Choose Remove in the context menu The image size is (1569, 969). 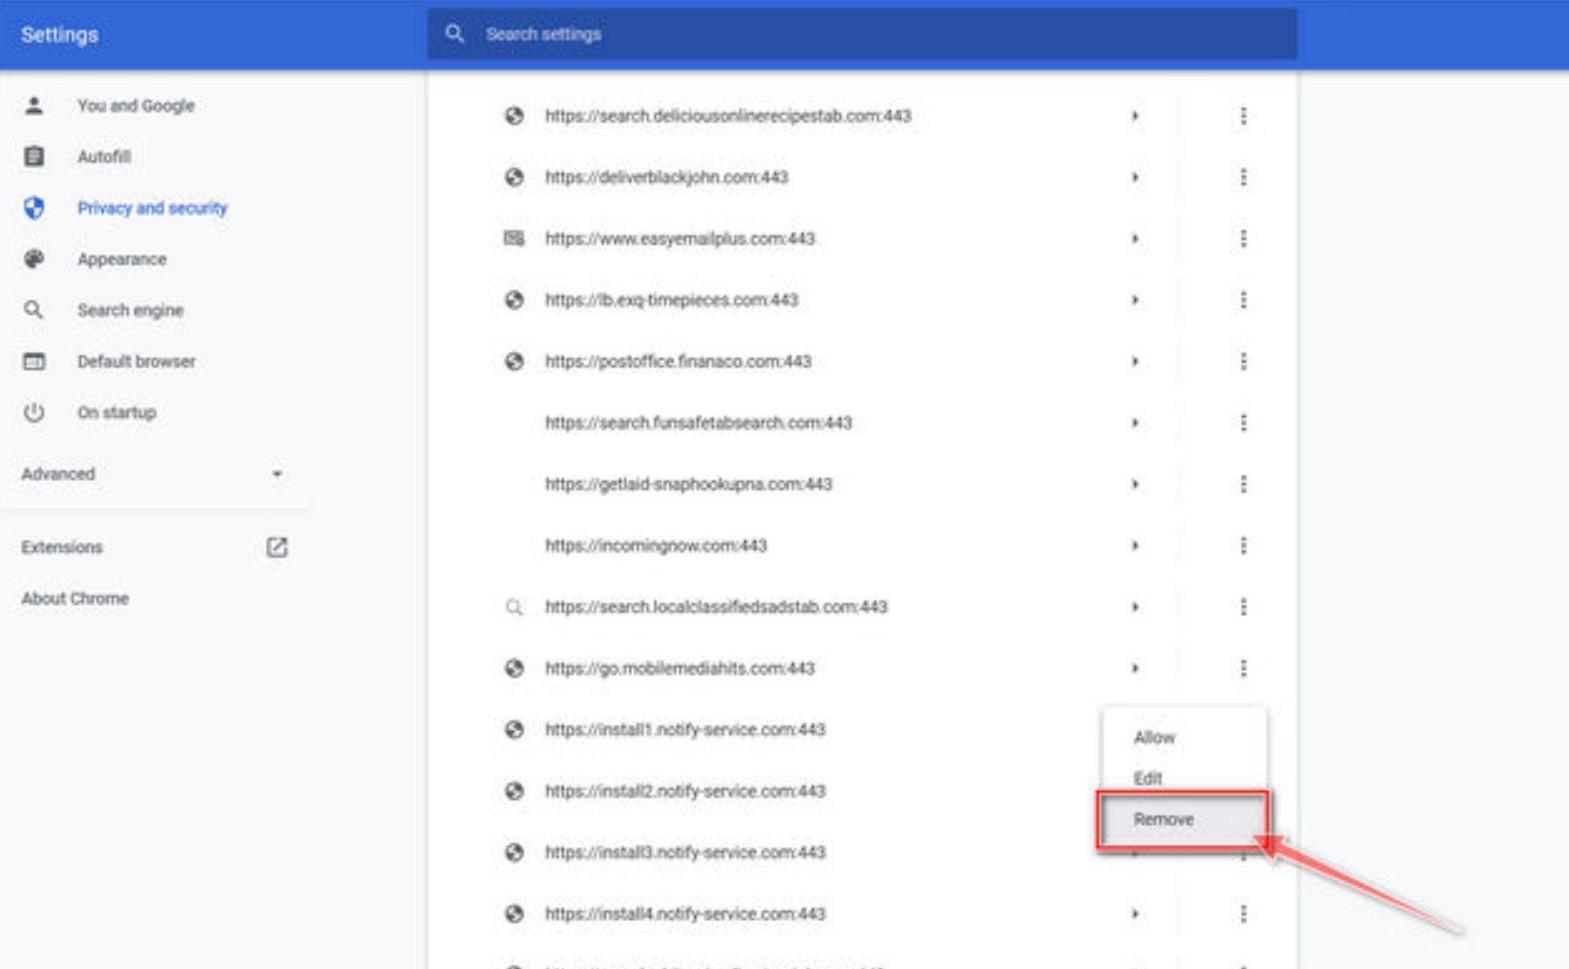coord(1184,819)
